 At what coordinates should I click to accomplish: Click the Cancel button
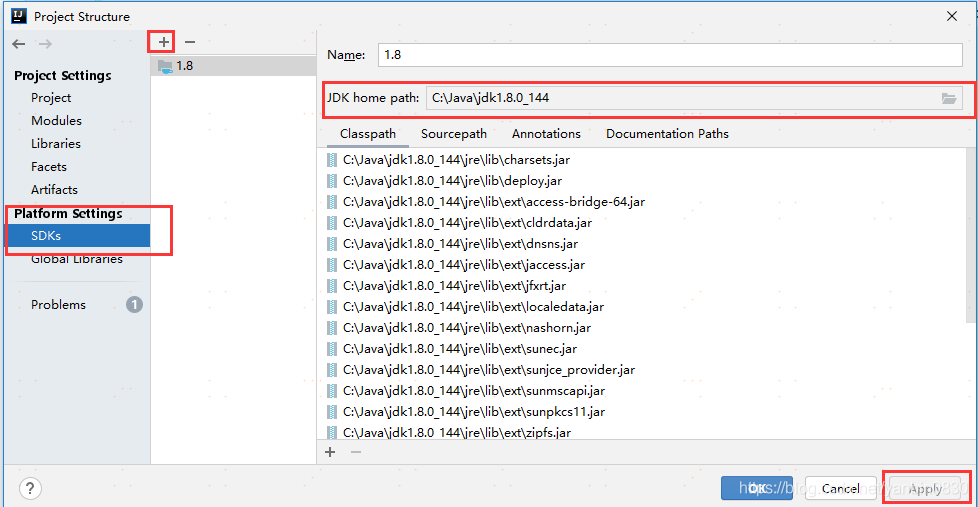click(841, 488)
